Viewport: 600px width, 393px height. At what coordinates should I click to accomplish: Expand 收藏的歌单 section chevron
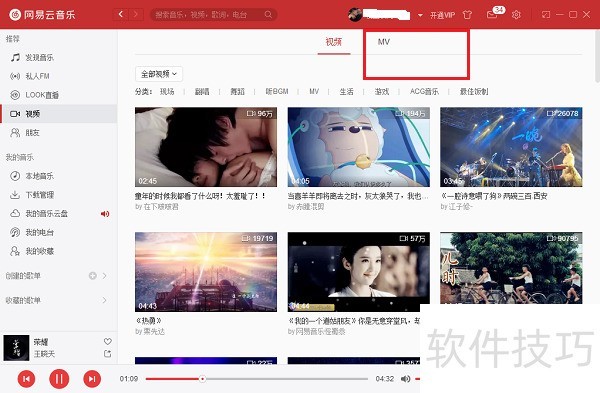click(104, 300)
